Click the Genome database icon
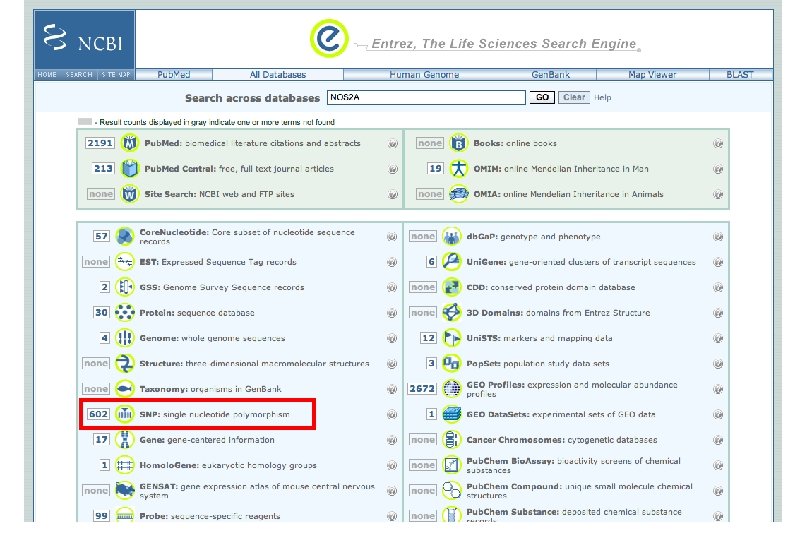 pyautogui.click(x=124, y=338)
